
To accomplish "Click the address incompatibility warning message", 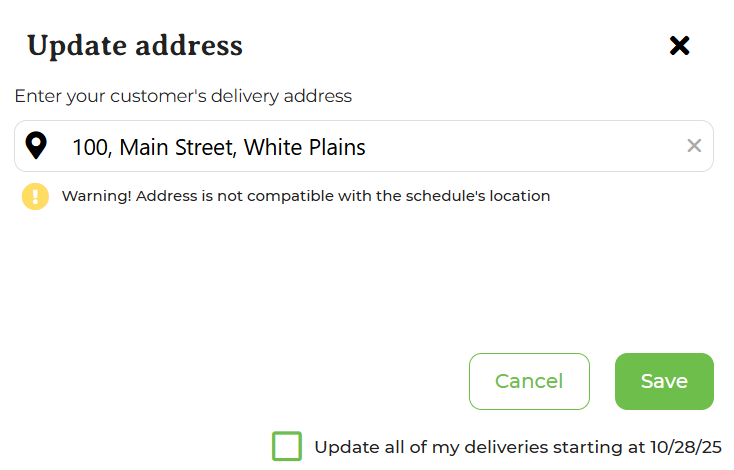I will coord(306,196).
